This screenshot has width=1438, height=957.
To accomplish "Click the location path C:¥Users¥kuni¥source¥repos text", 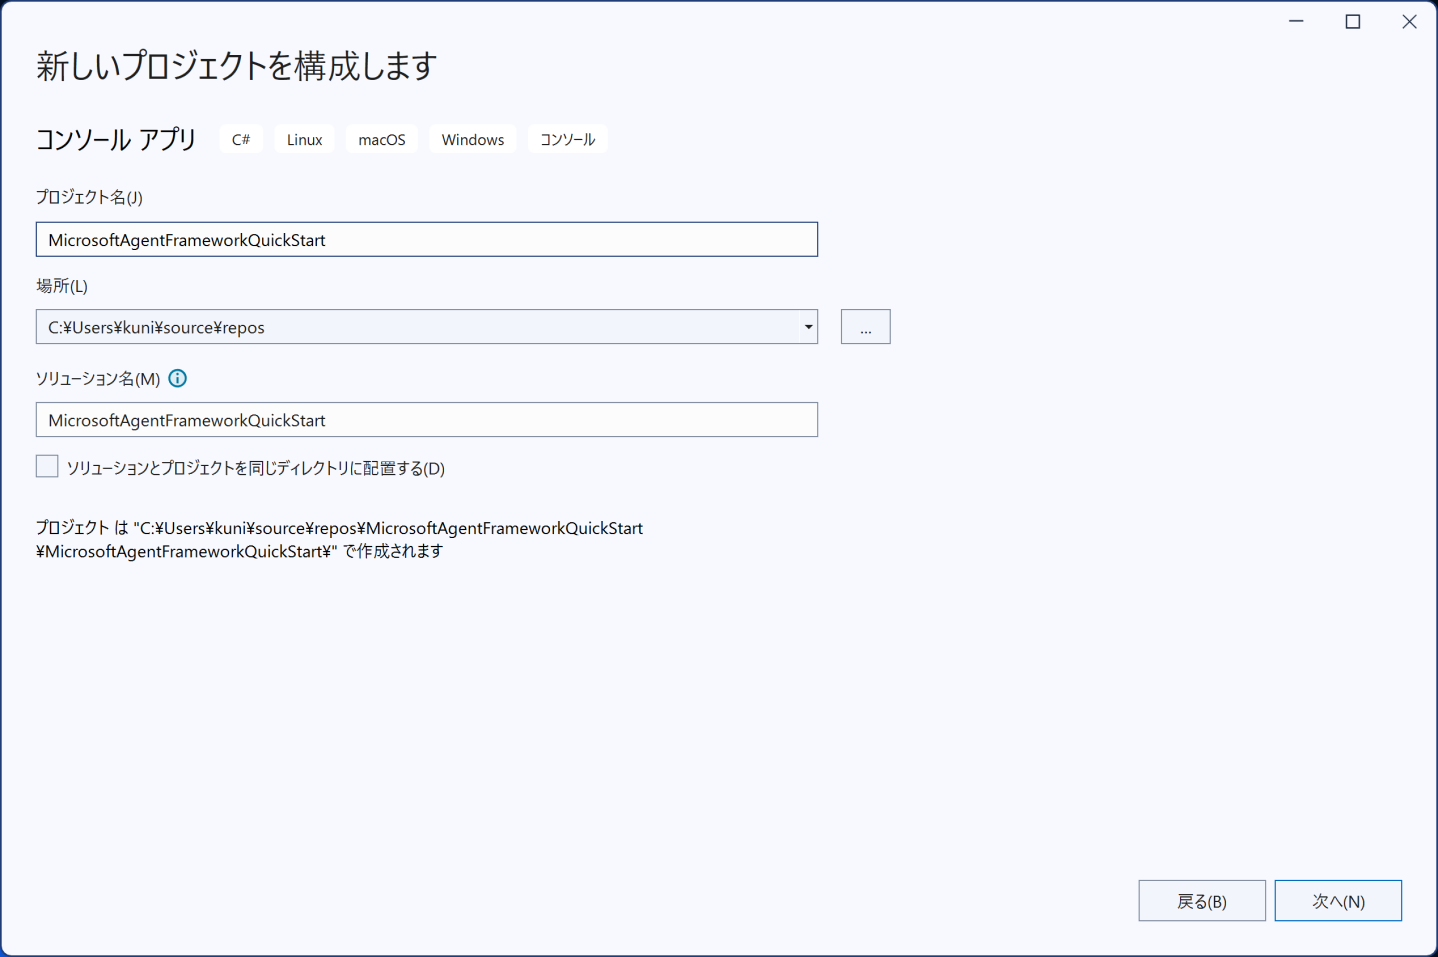I will (157, 328).
